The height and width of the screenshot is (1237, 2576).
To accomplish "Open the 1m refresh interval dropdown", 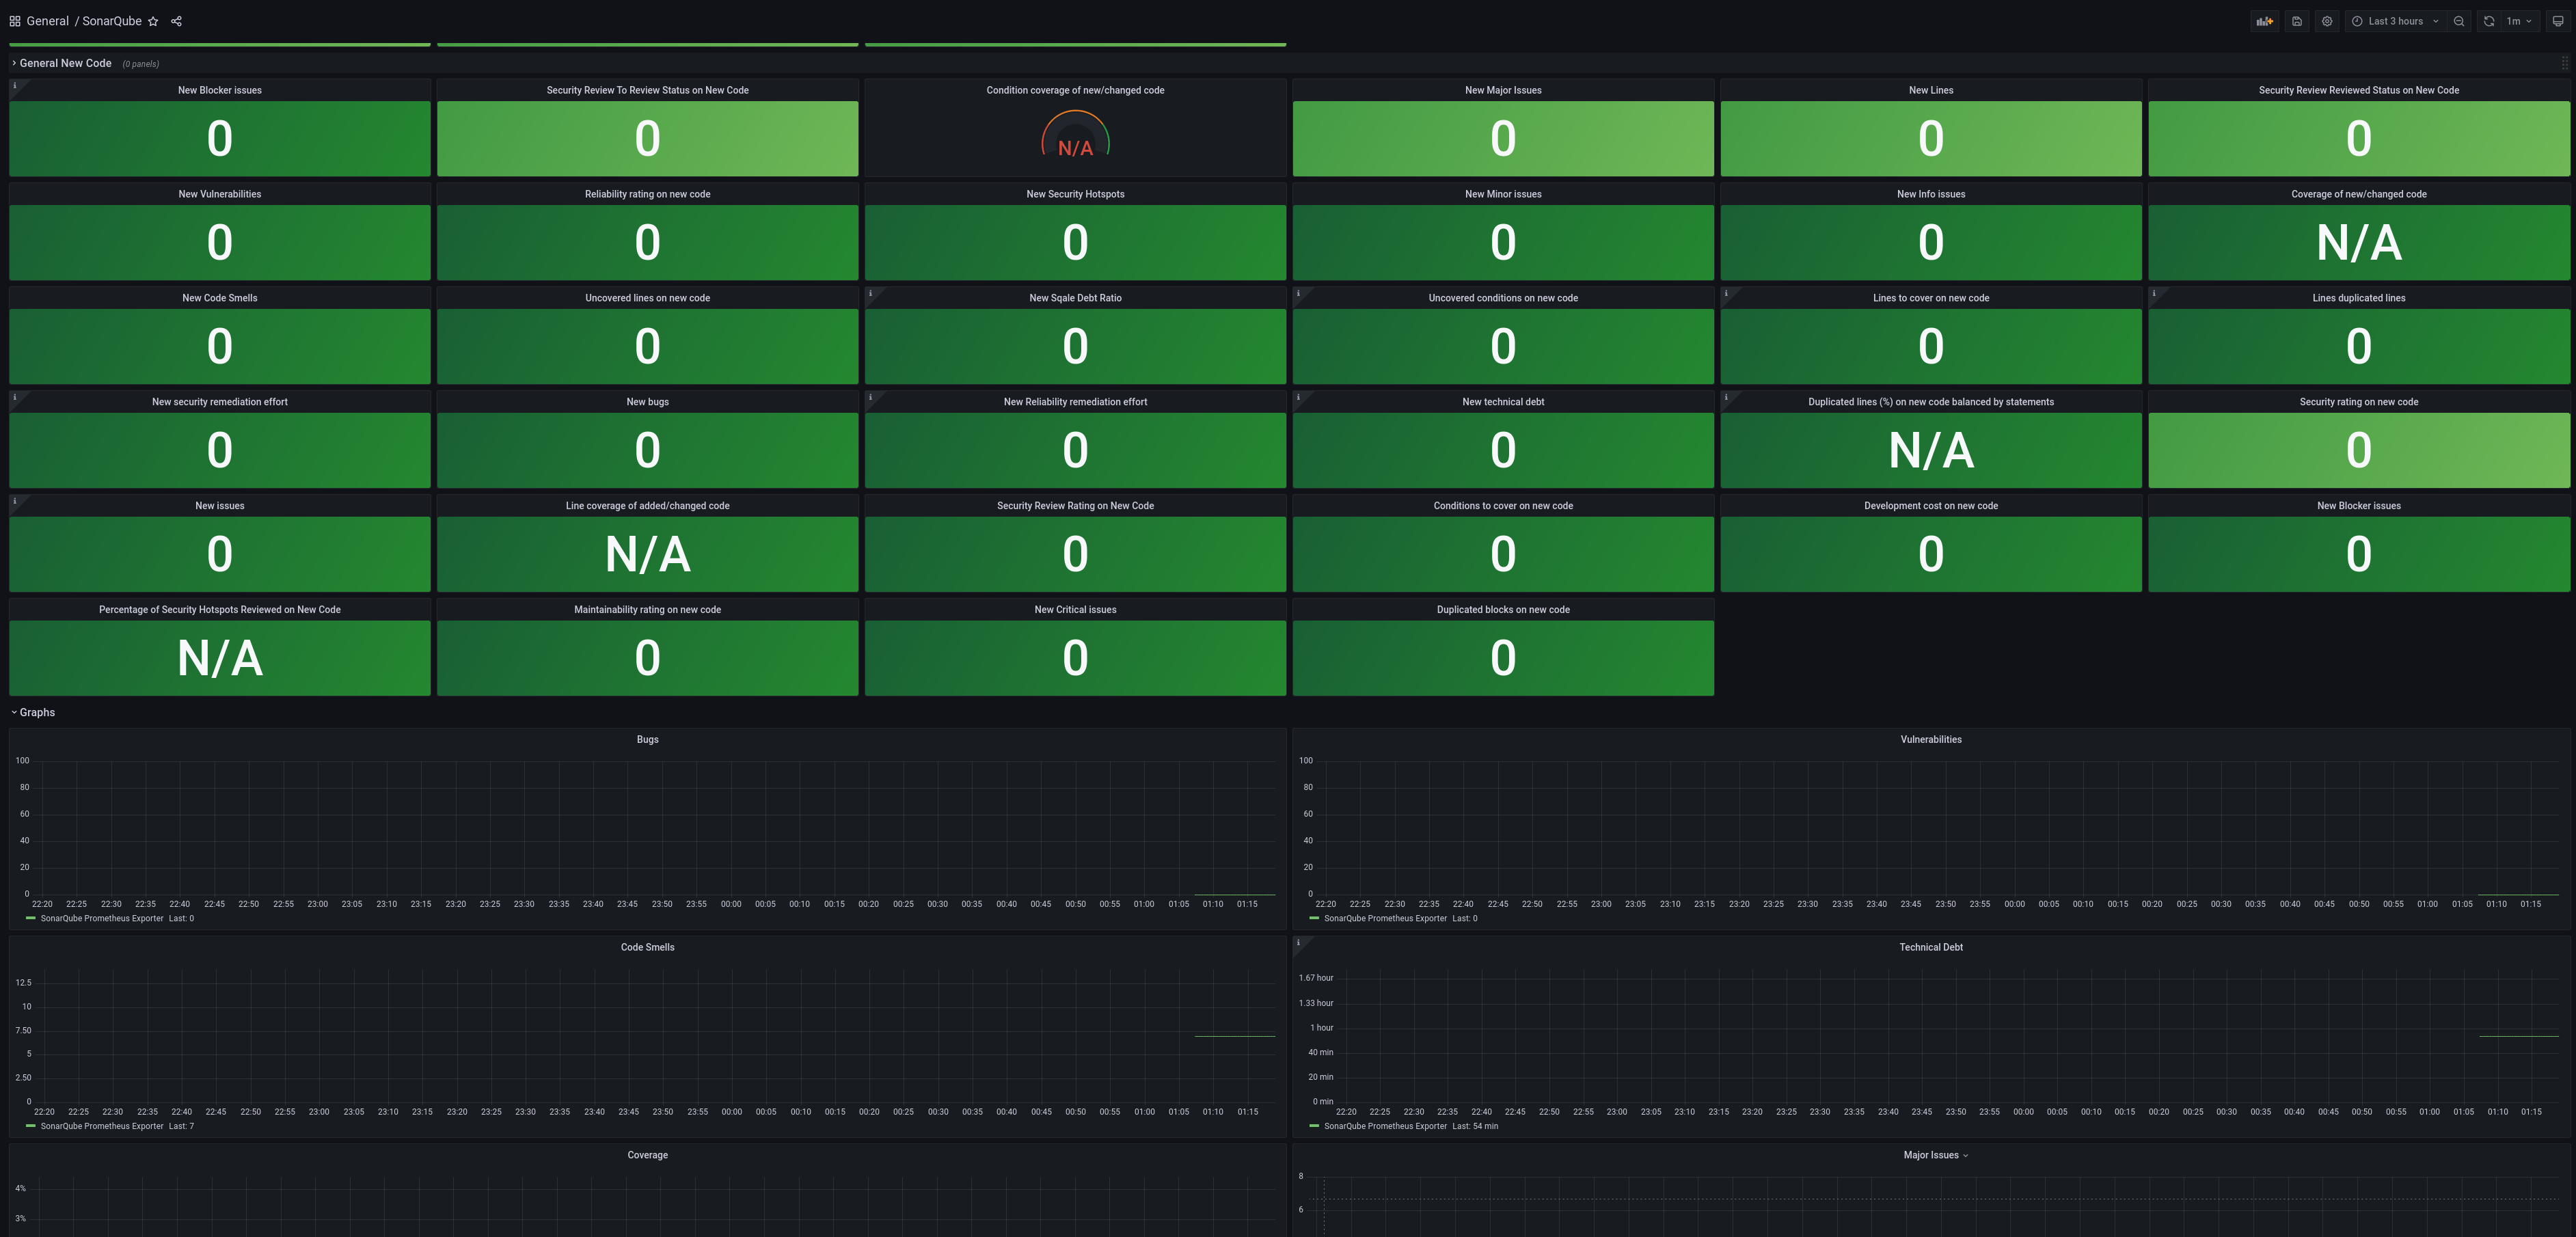I will click(x=2518, y=21).
